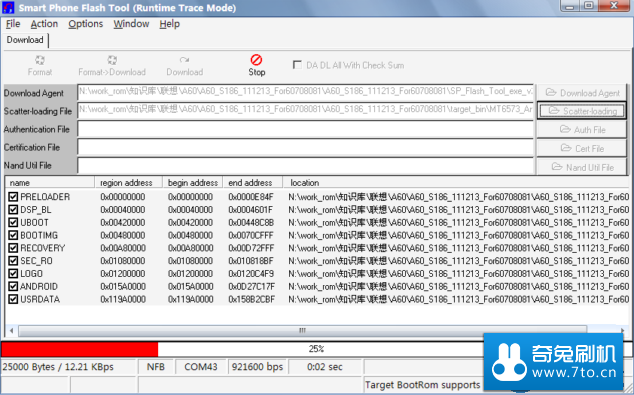Uncheck the USRDATA partition checkbox
Image resolution: width=634 pixels, height=395 pixels.
(13, 299)
